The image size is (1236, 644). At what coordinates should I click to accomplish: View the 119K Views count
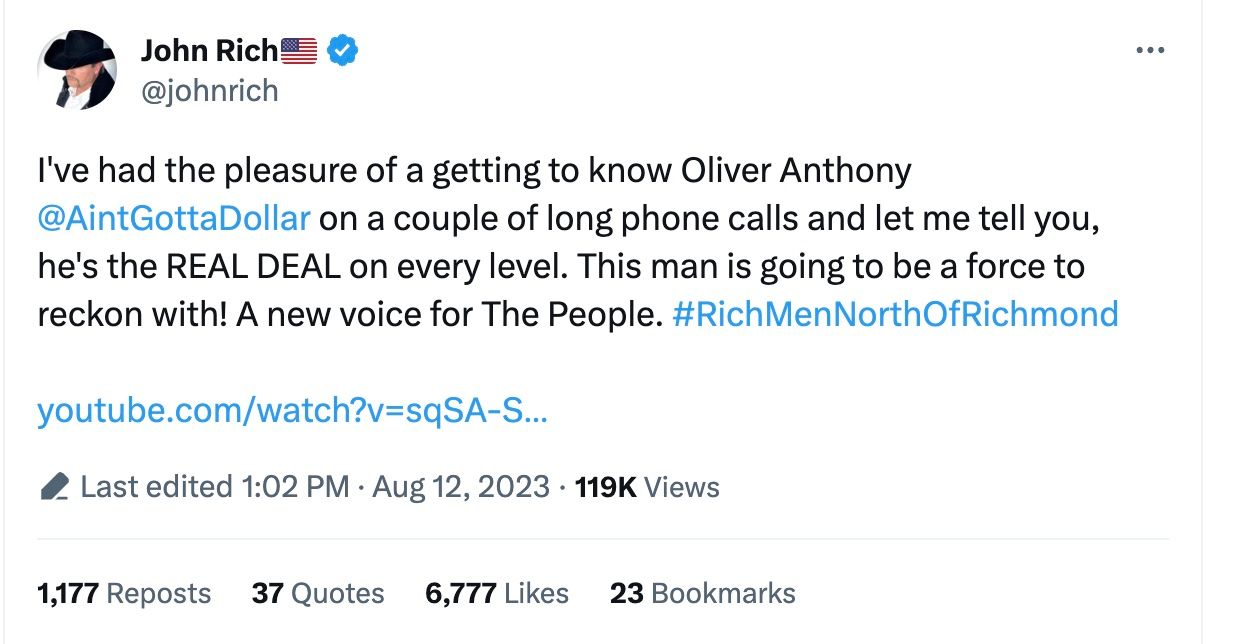click(x=648, y=488)
